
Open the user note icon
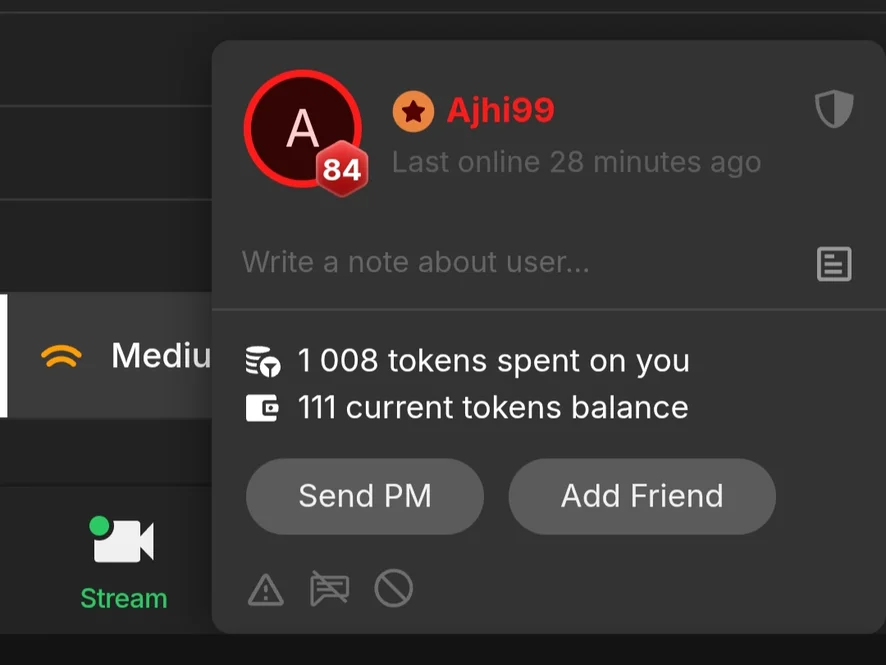(834, 264)
